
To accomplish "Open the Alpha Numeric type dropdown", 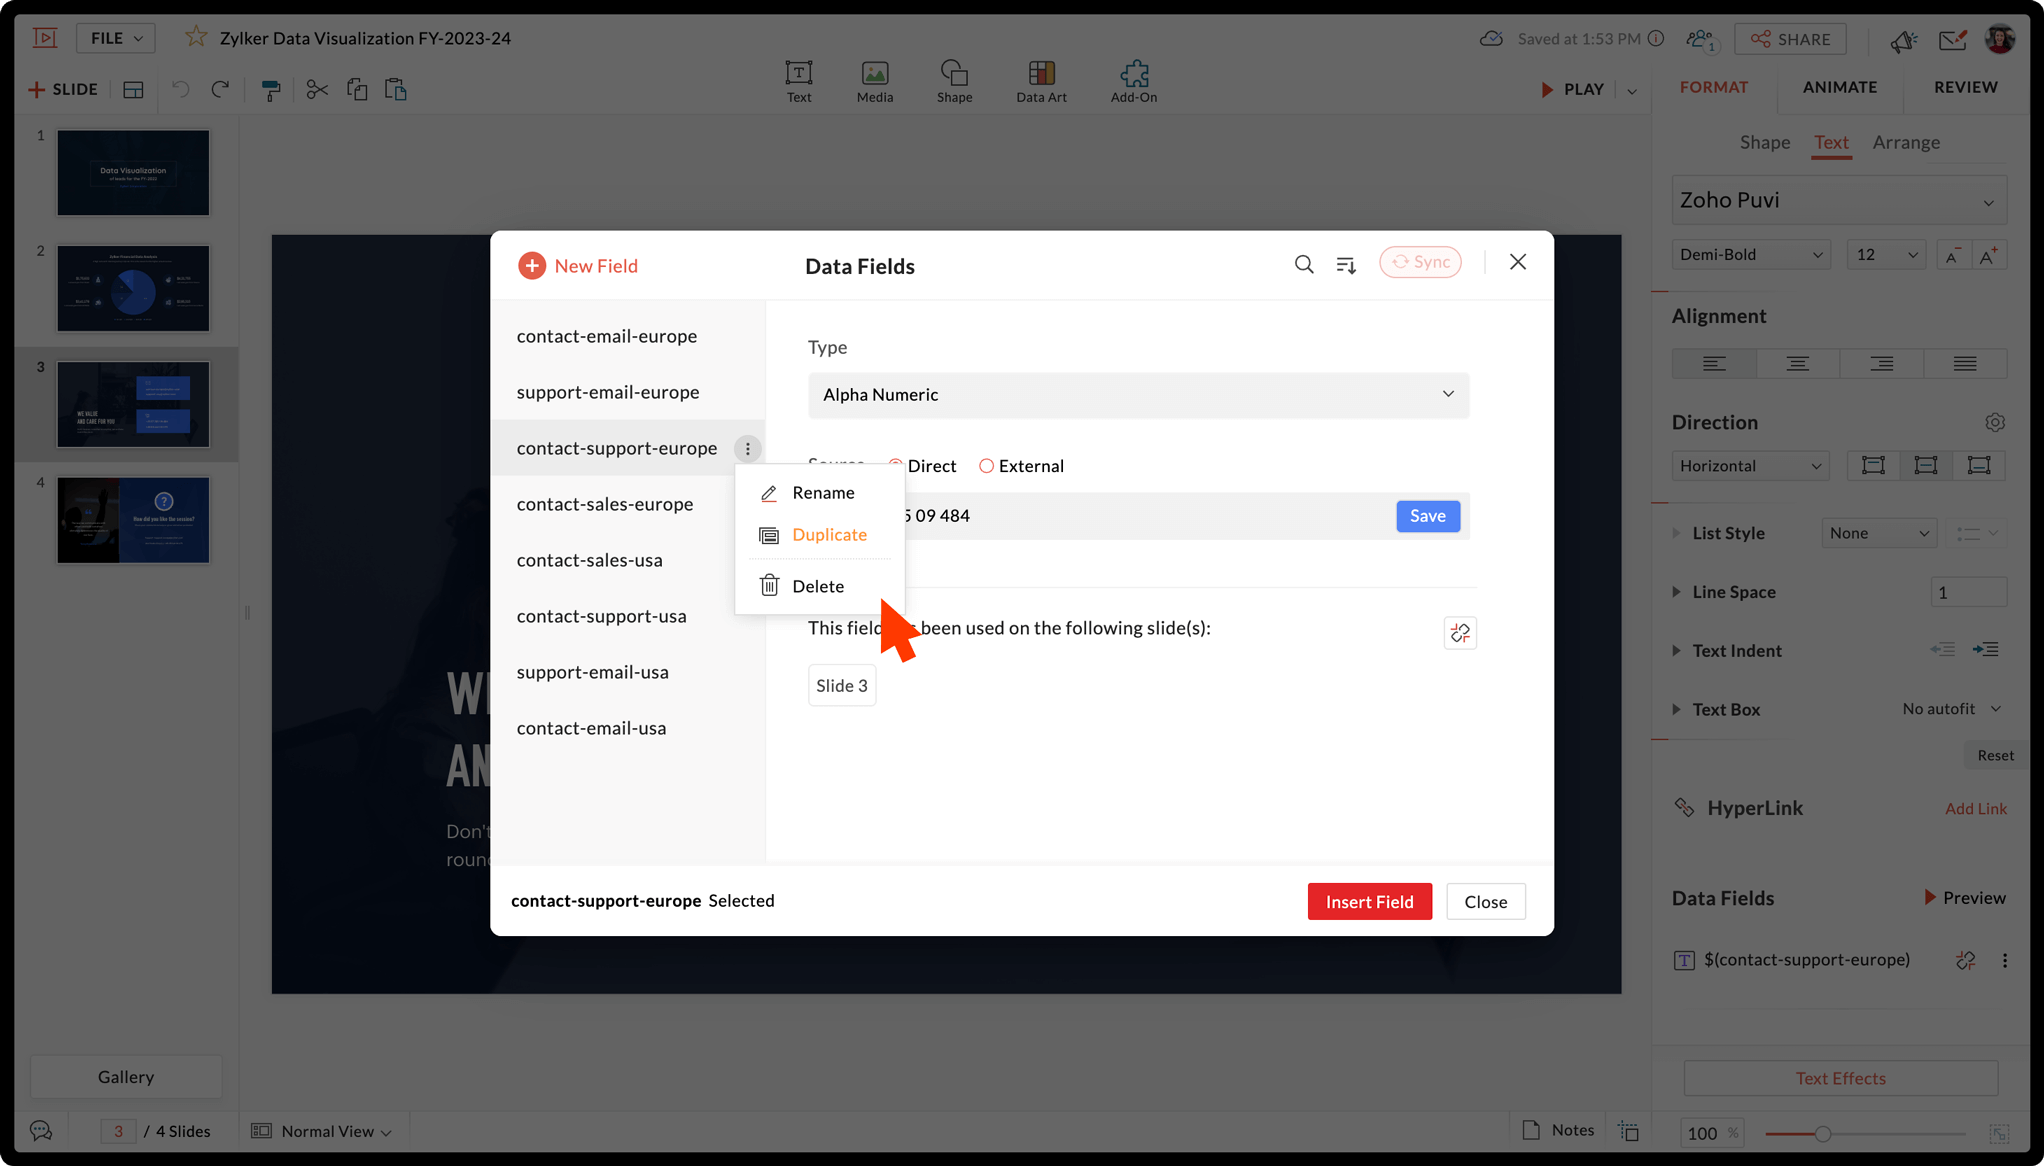I will click(x=1138, y=395).
